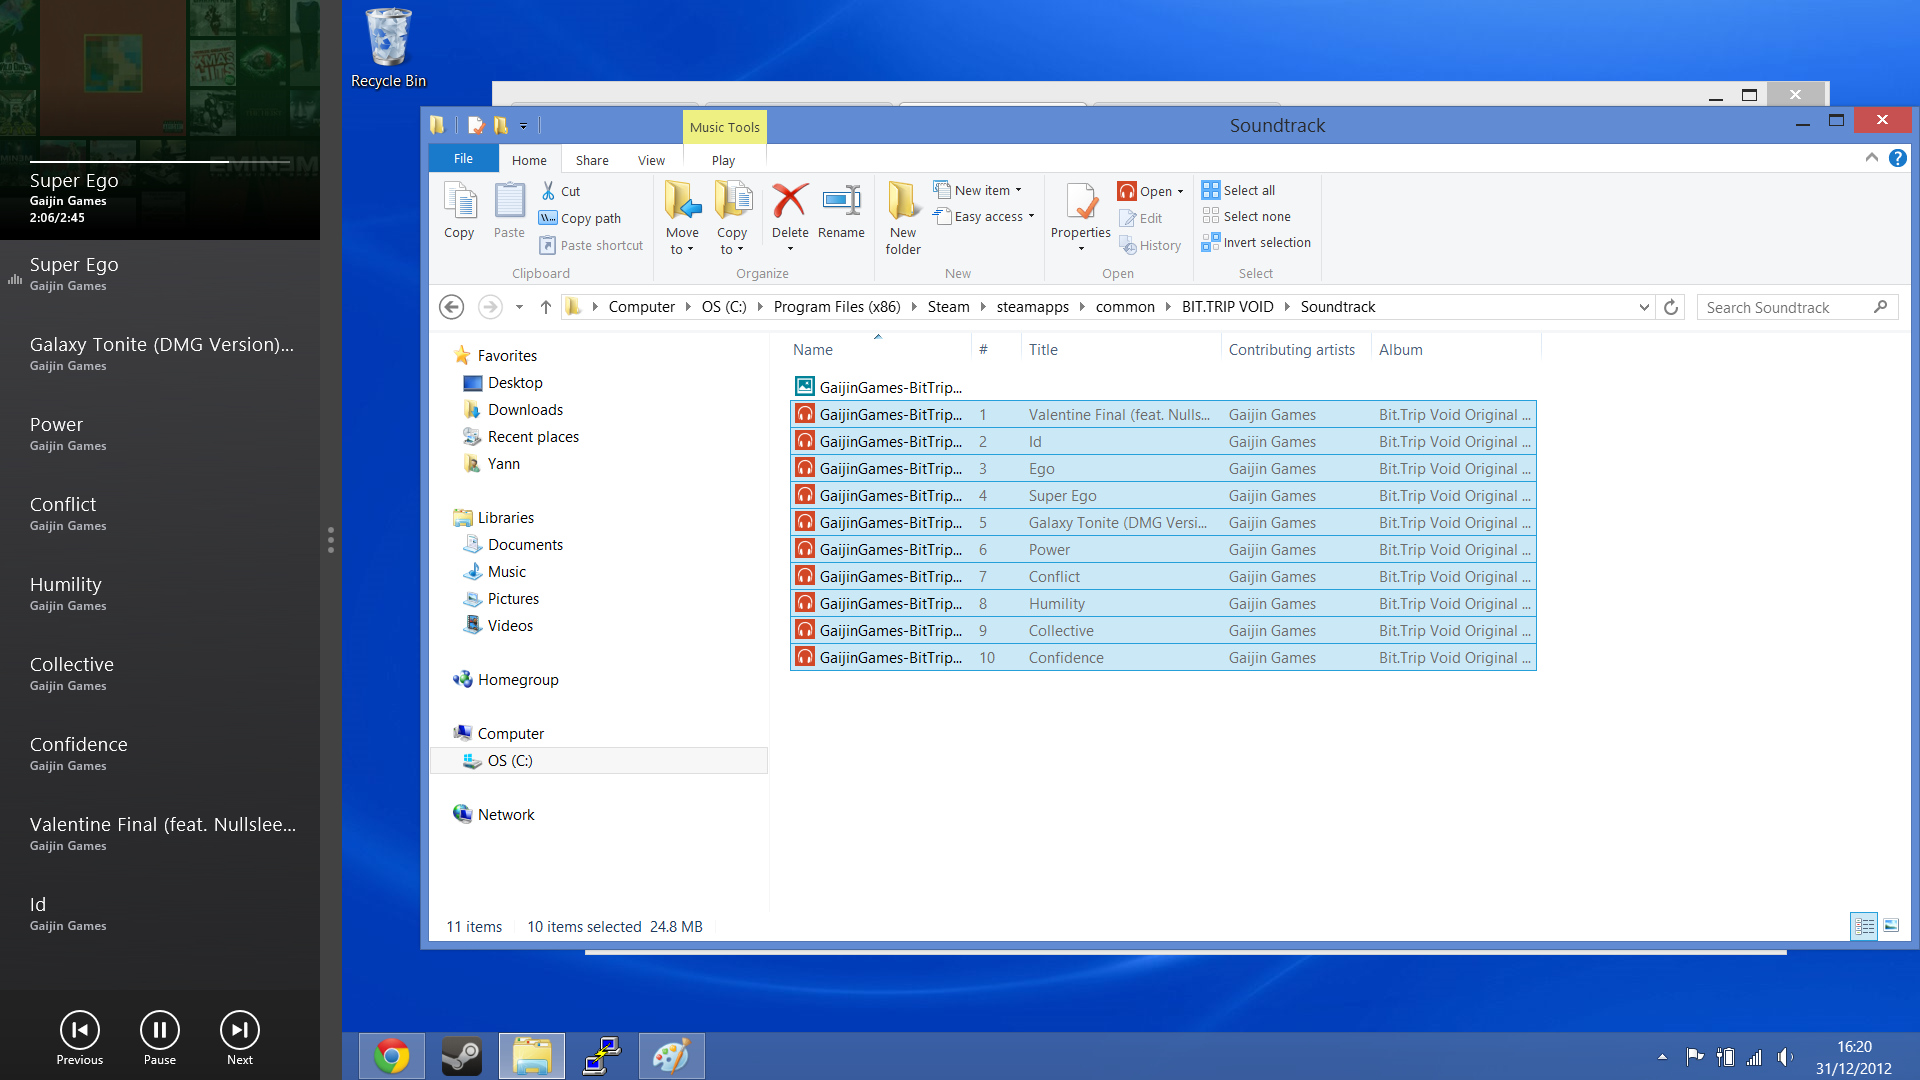Switch to the Share ribbon tab
This screenshot has height=1080, width=1920.
592,160
